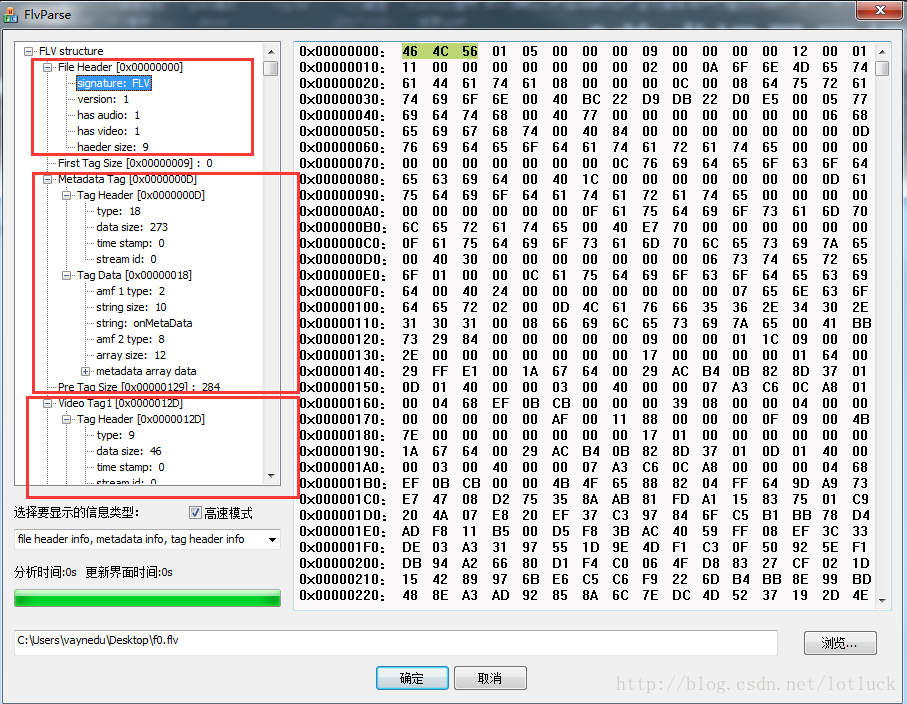Select the 'type: 9' tree item
Image resolution: width=907 pixels, height=704 pixels.
116,435
